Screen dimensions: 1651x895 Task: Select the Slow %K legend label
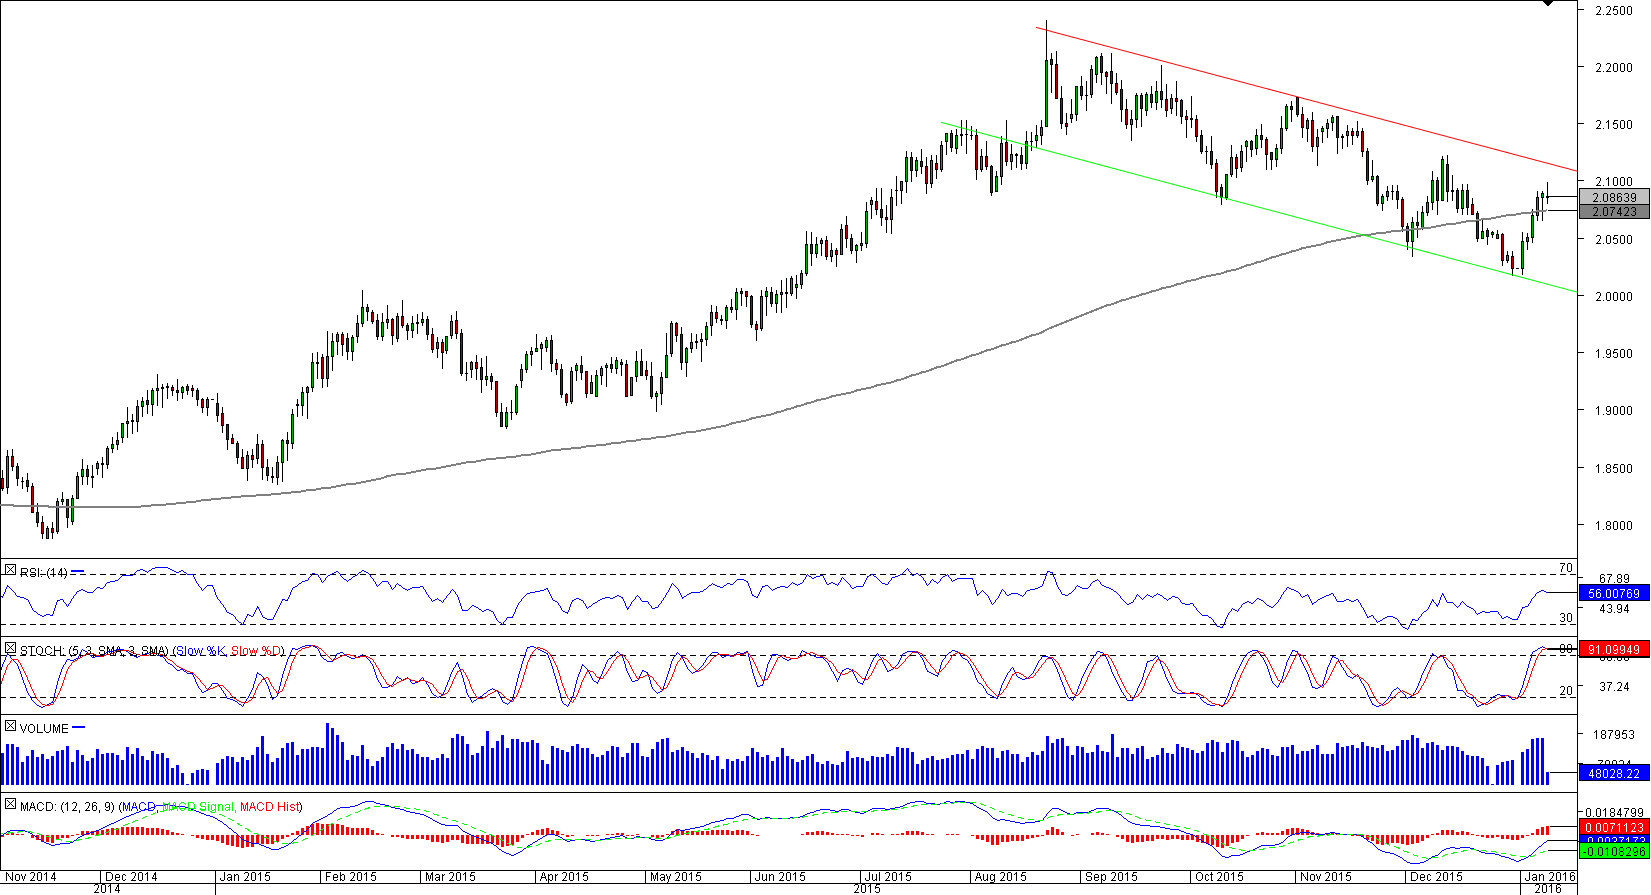click(201, 651)
